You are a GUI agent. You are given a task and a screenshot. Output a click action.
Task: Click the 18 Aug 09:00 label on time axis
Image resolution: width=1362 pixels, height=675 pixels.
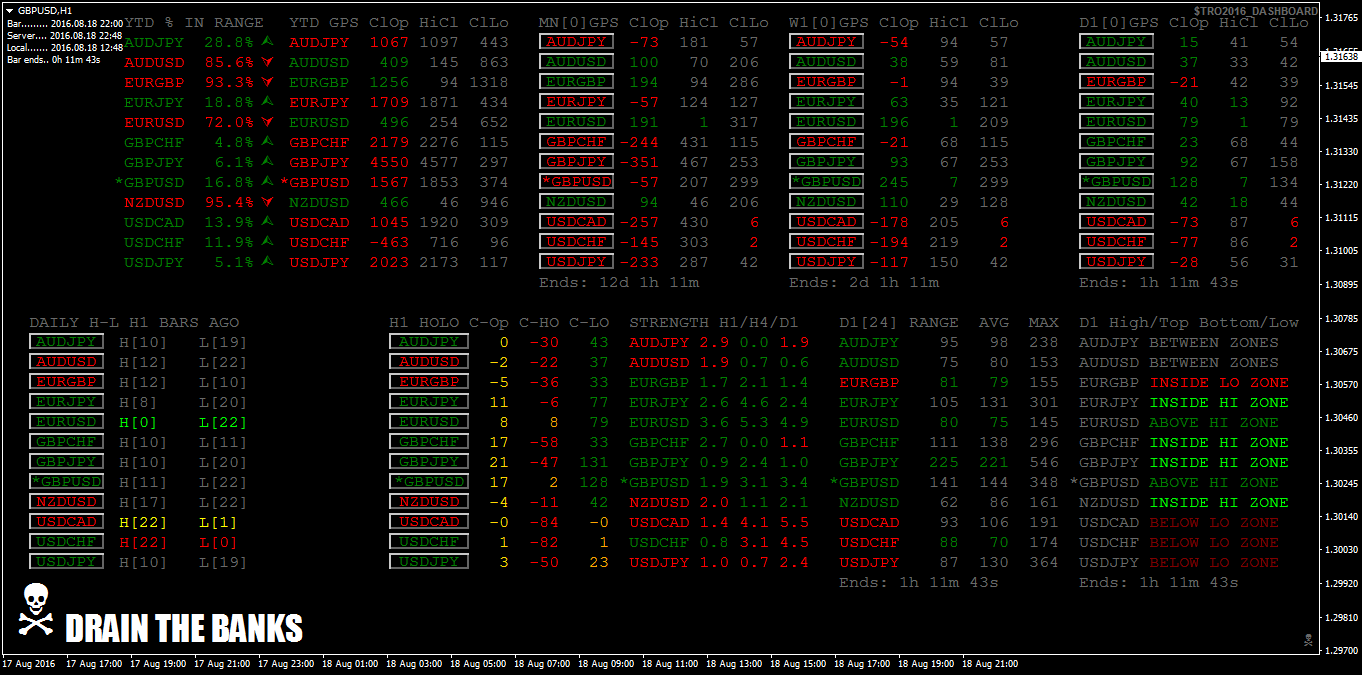click(608, 664)
